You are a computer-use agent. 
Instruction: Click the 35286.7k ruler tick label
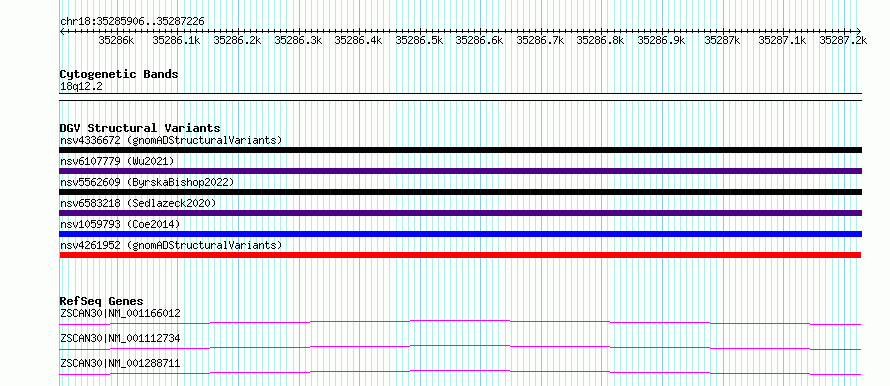tap(540, 40)
